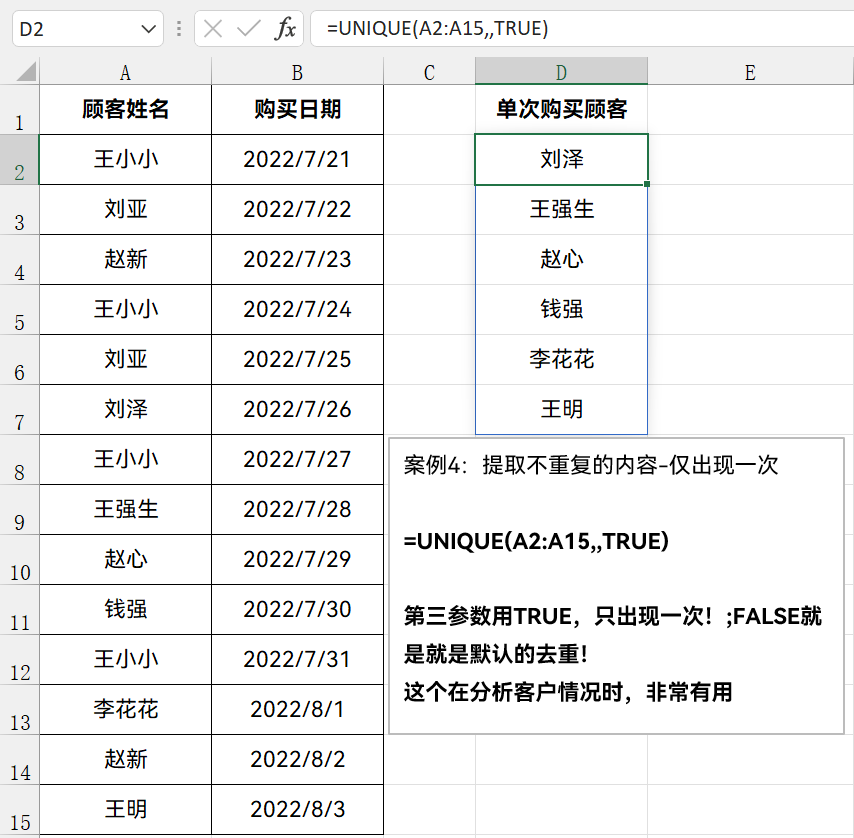Click date cell 2022/7/28
Viewport: 854px width, 838px height.
(297, 510)
